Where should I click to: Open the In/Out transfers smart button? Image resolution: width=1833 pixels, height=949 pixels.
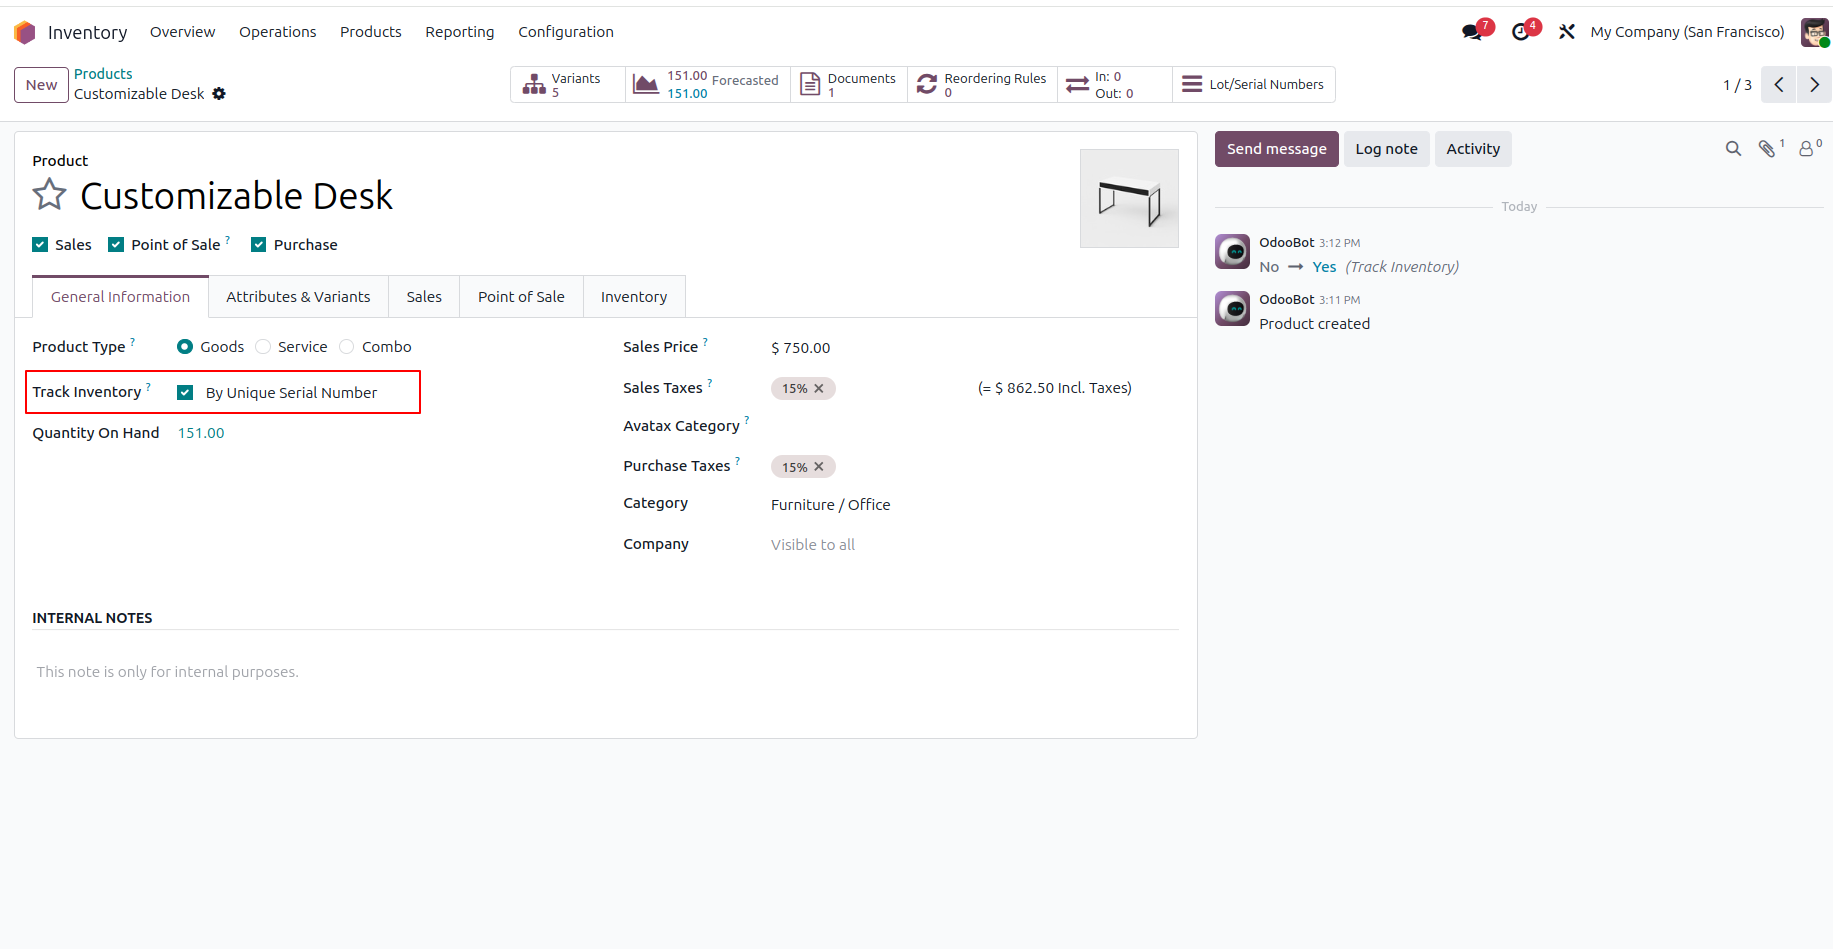pos(1115,85)
